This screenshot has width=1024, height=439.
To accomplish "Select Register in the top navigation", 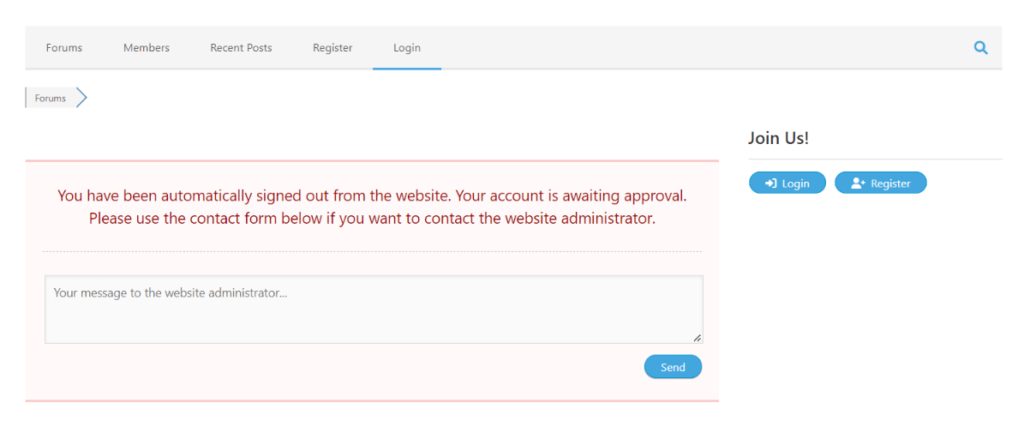I will point(332,48).
